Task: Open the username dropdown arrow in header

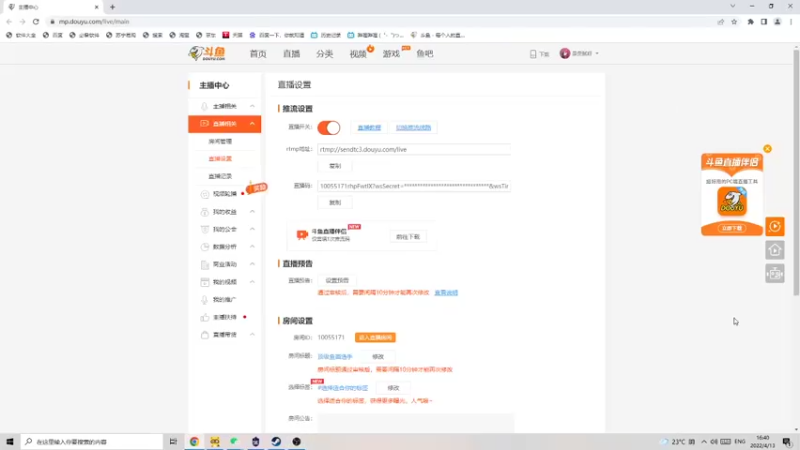Action: point(597,54)
